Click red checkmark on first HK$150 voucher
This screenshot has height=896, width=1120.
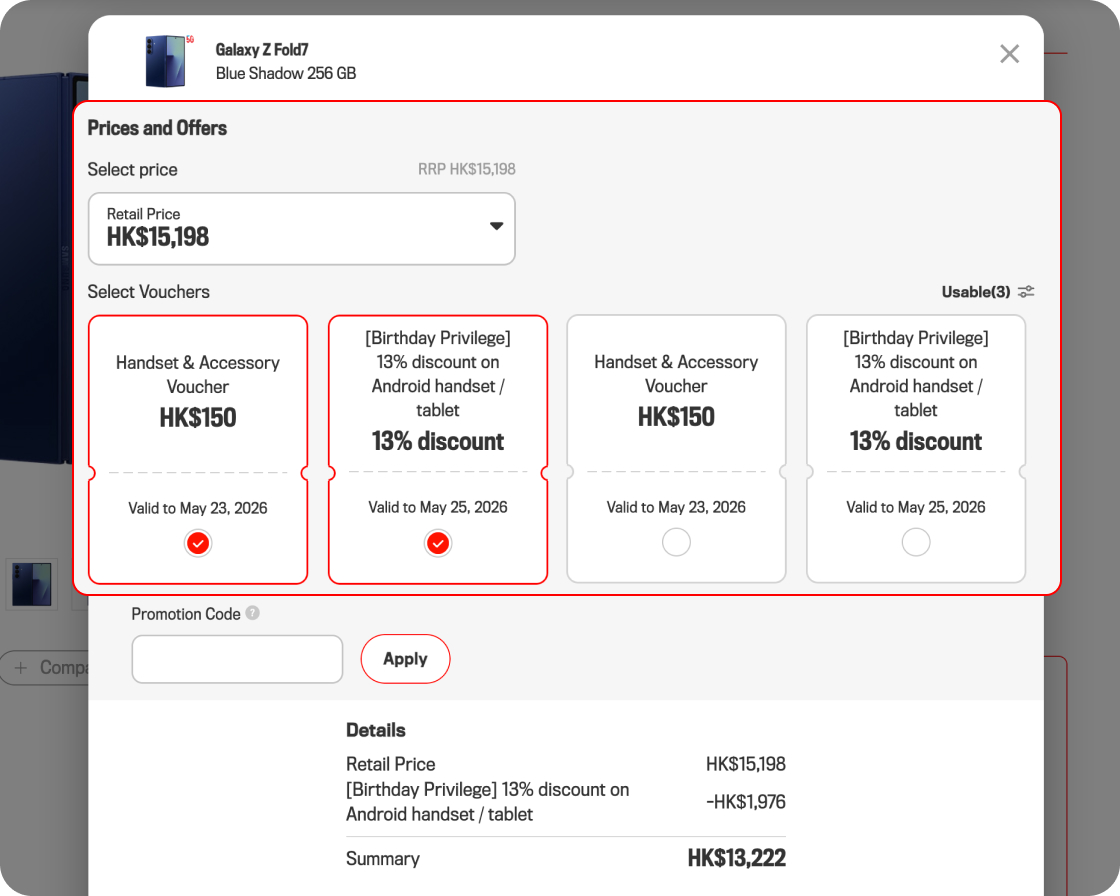198,543
